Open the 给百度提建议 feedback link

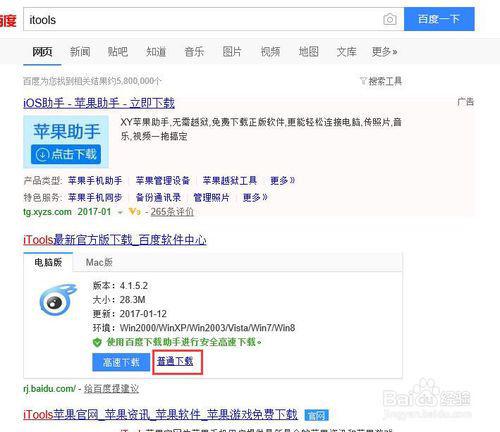tap(111, 389)
